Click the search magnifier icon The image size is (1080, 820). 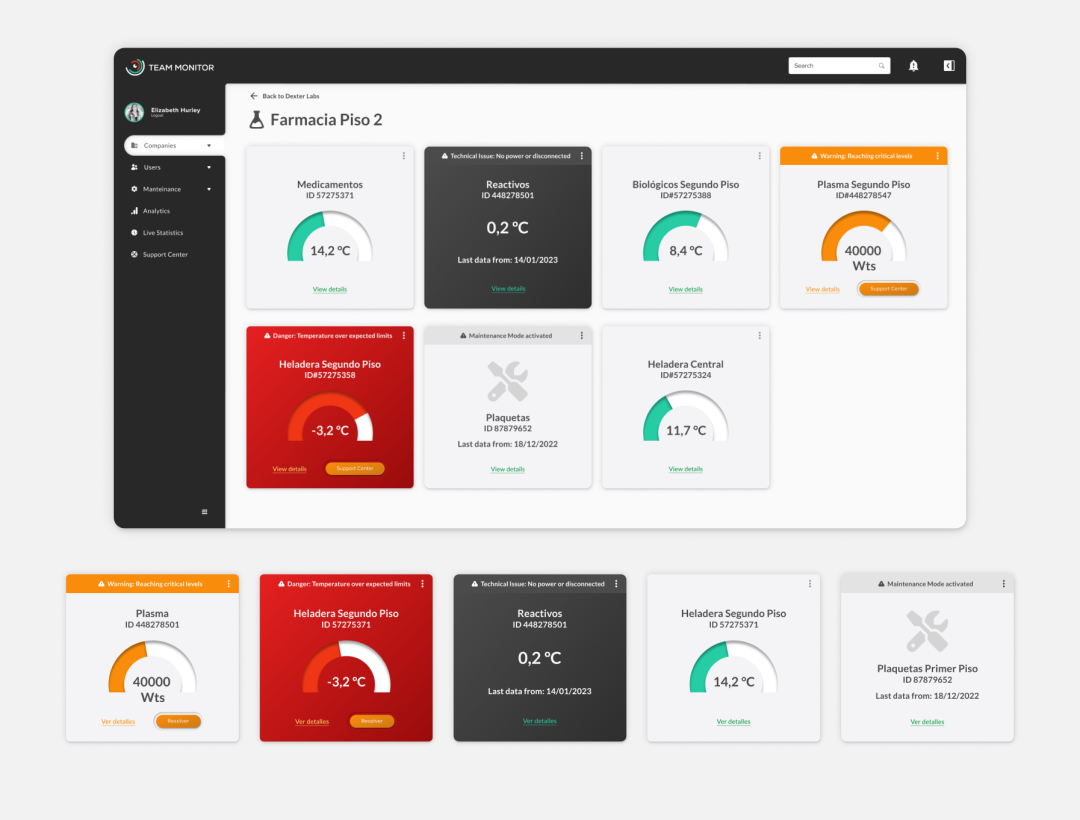click(881, 66)
